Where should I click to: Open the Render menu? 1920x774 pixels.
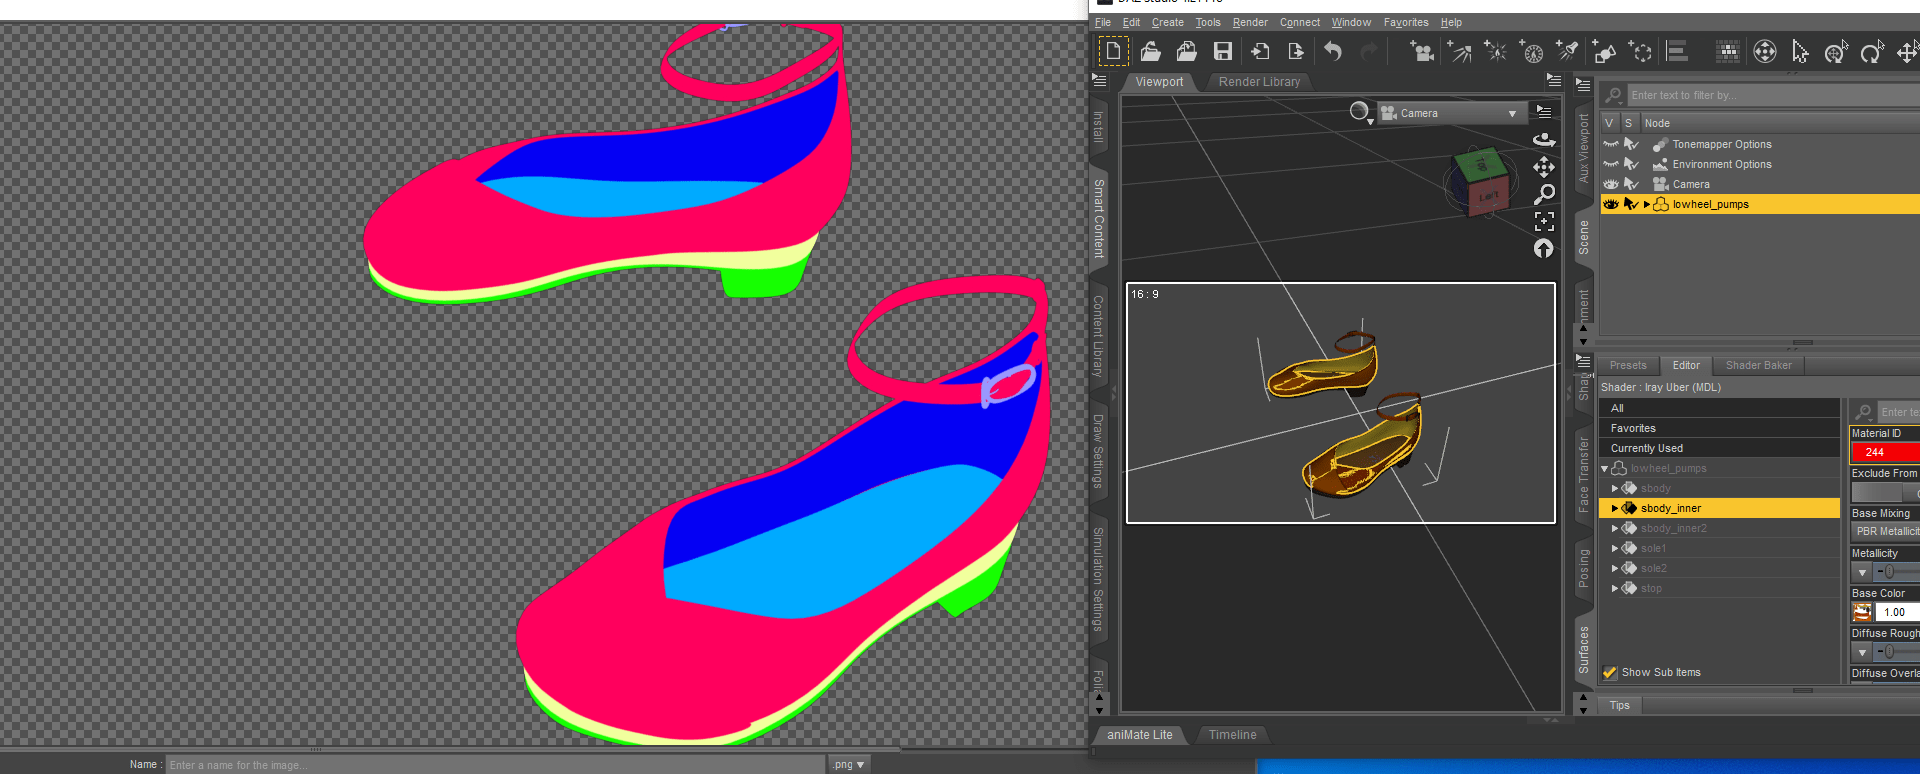point(1250,22)
